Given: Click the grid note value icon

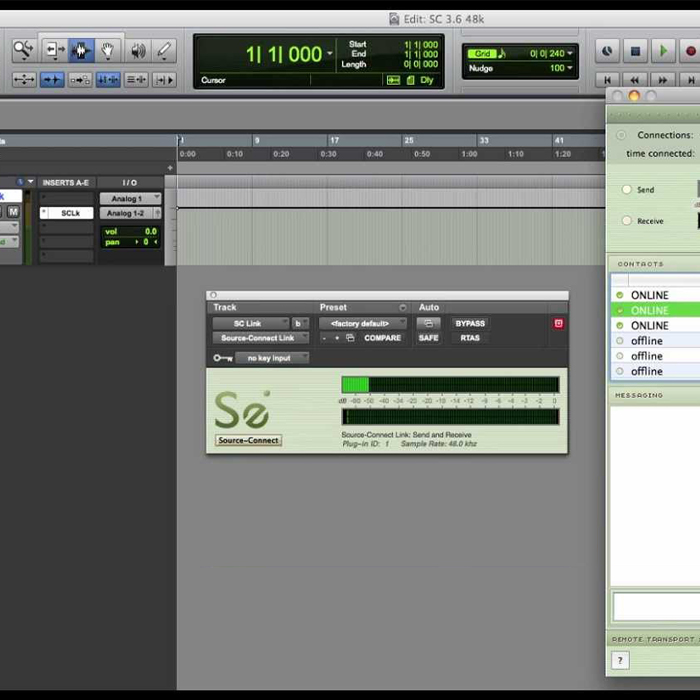Looking at the screenshot, I should (502, 54).
